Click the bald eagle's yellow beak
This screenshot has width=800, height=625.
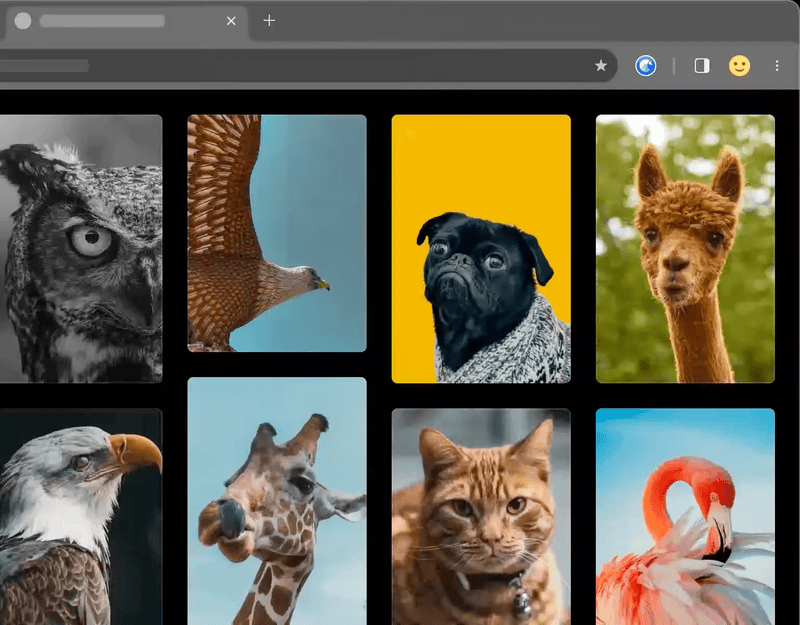138,452
